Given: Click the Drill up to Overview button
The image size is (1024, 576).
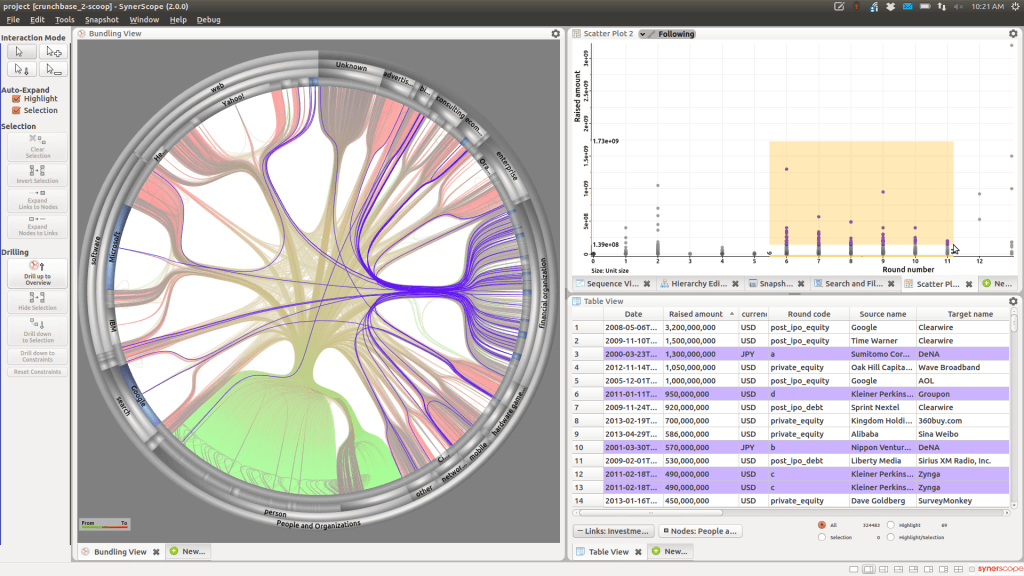Looking at the screenshot, I should 37,274.
